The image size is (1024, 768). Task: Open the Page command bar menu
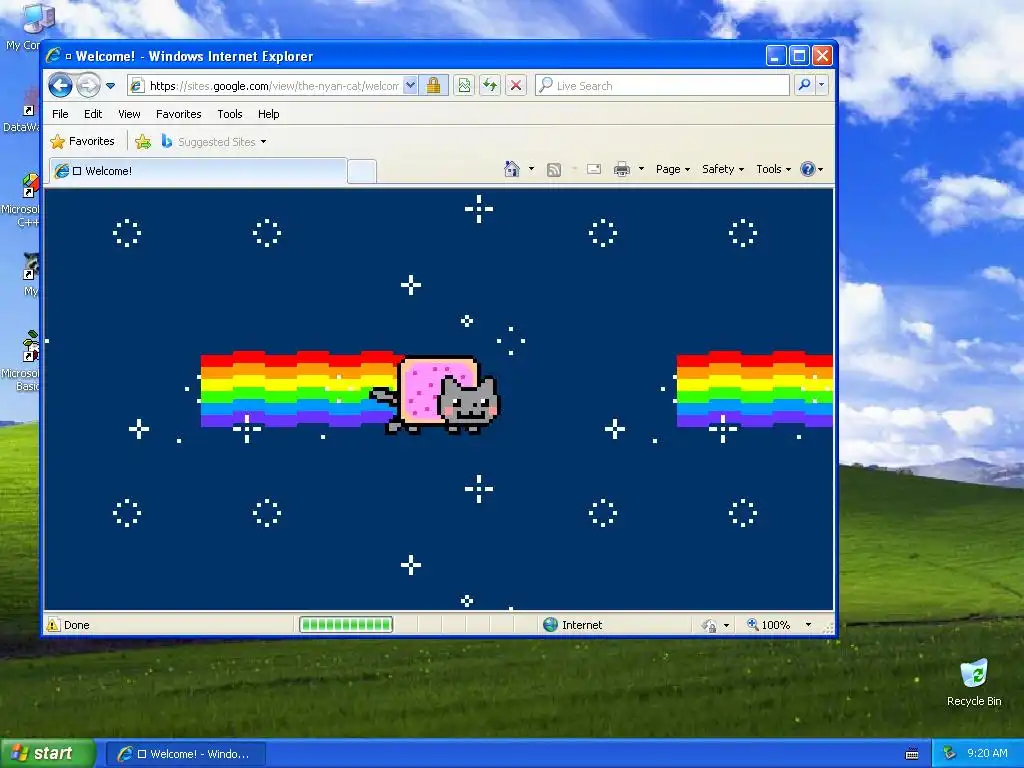tap(673, 169)
